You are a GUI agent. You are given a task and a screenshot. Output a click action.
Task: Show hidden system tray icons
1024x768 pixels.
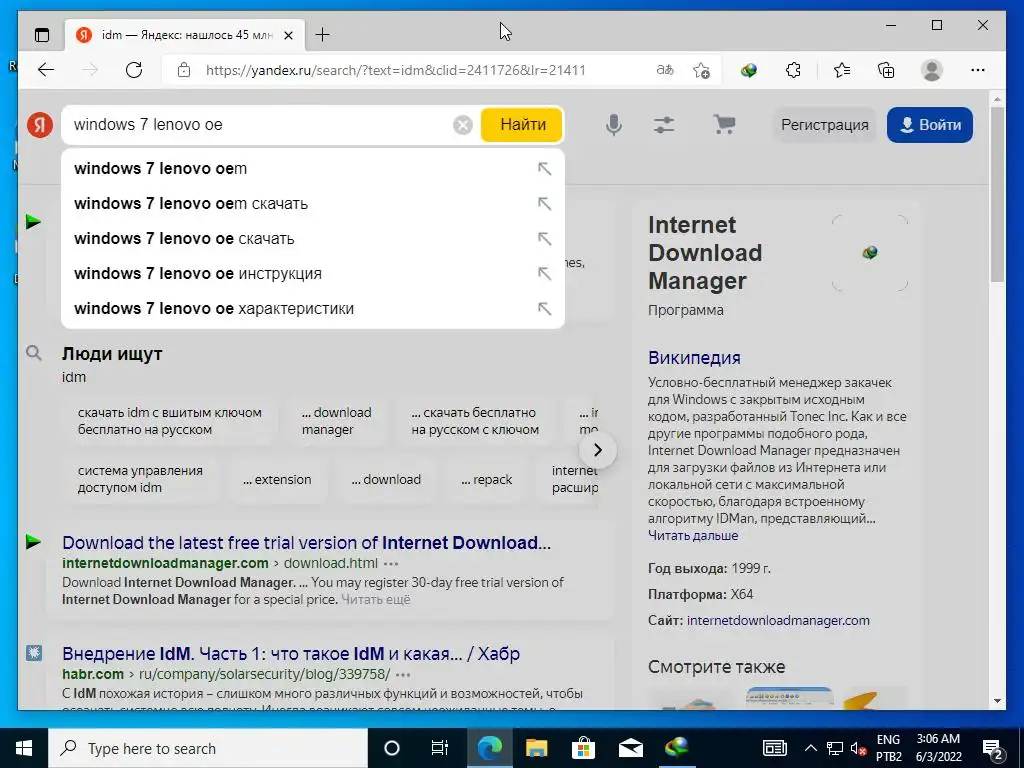pyautogui.click(x=810, y=748)
